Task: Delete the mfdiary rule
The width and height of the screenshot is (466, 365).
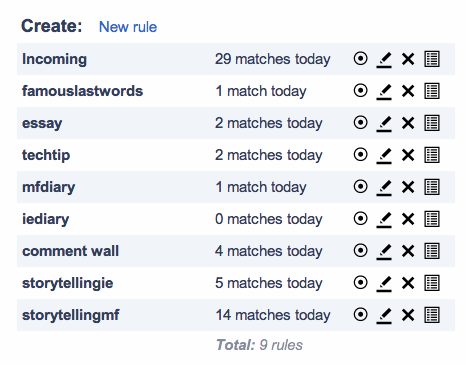Action: 408,187
